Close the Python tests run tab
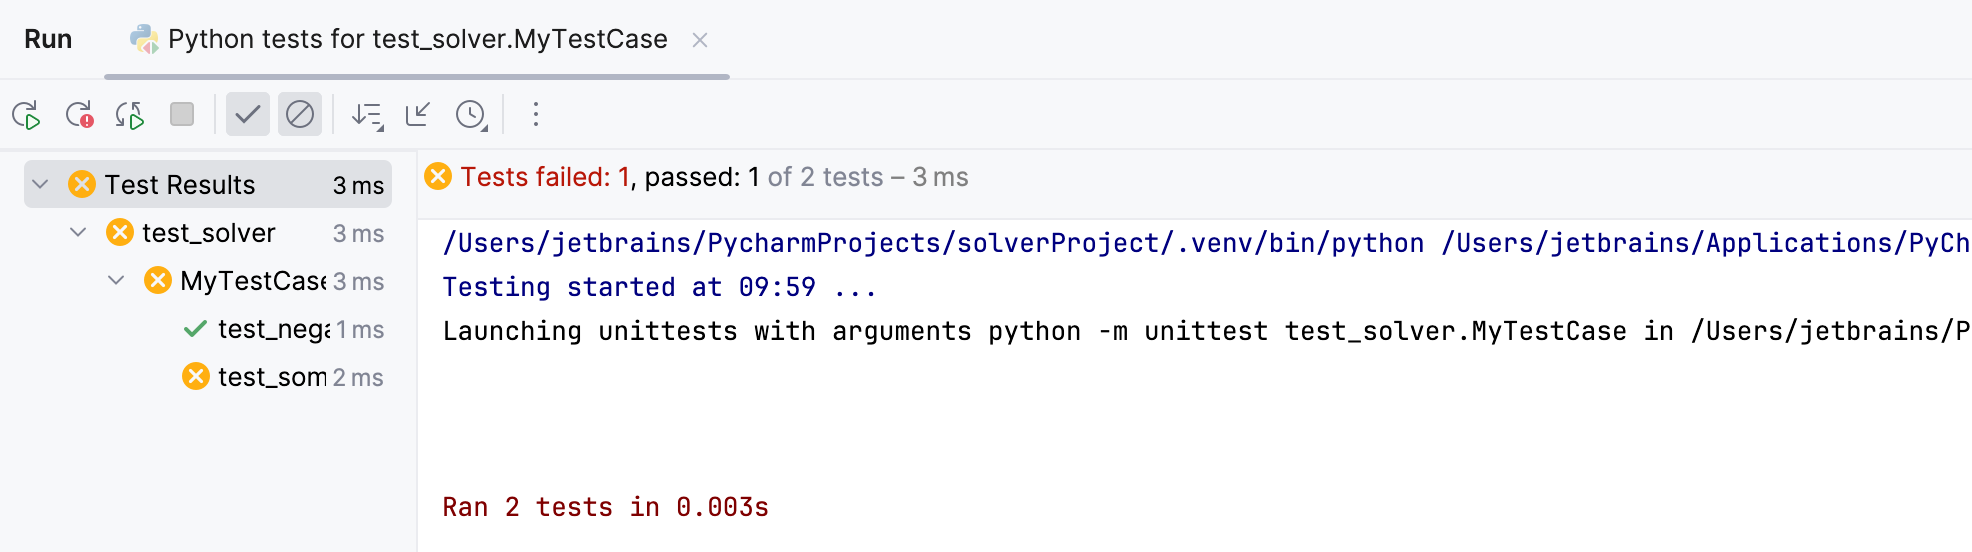This screenshot has width=1972, height=552. coord(700,40)
